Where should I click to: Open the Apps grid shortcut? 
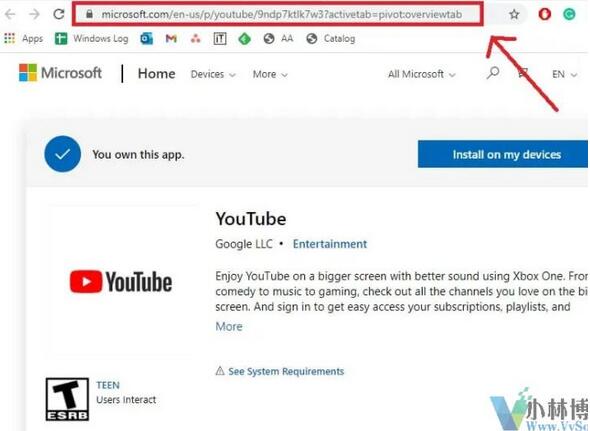(x=23, y=38)
